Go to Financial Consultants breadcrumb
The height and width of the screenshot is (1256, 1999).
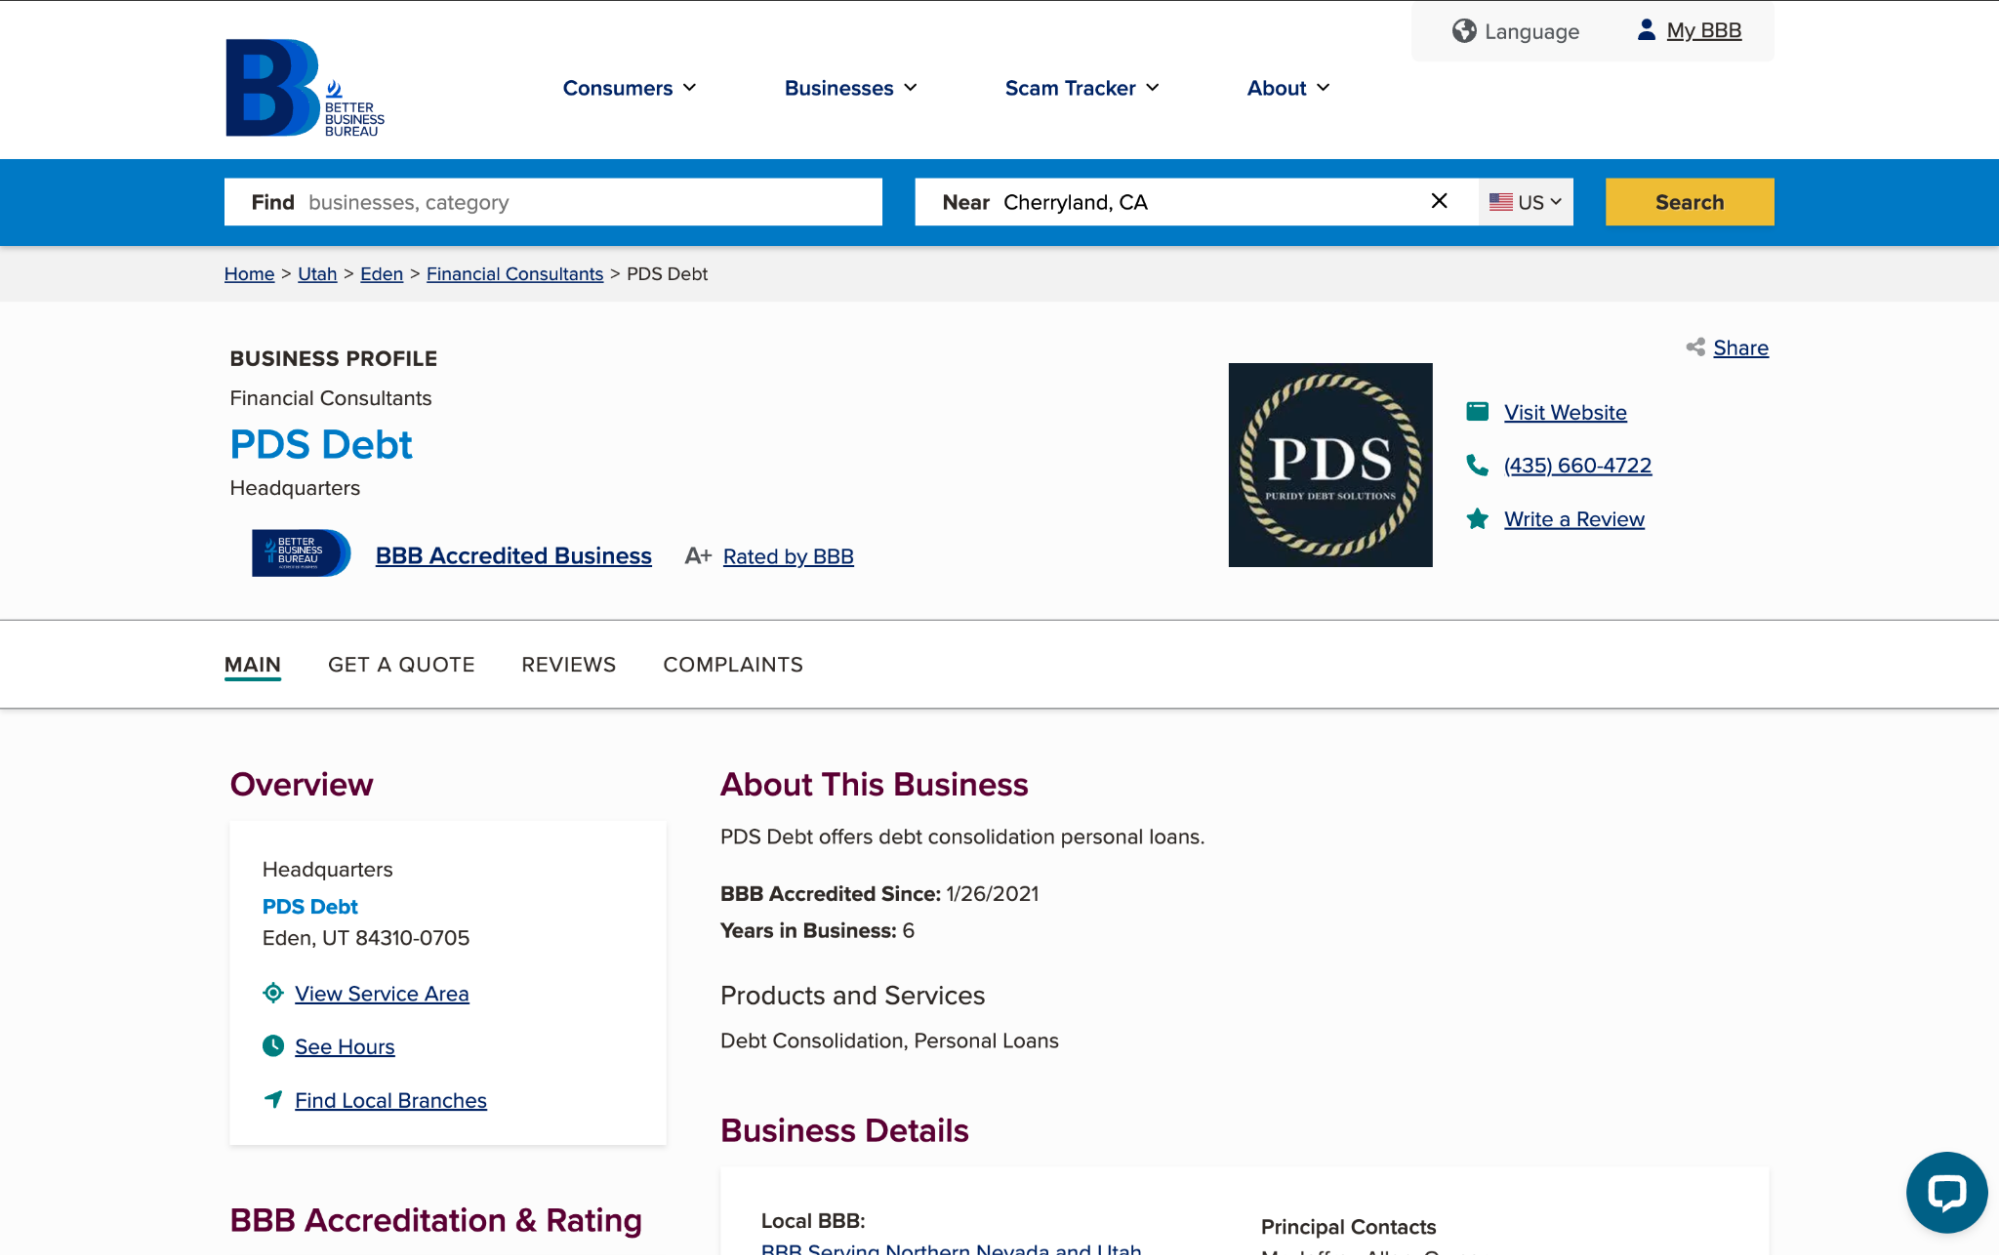[514, 274]
